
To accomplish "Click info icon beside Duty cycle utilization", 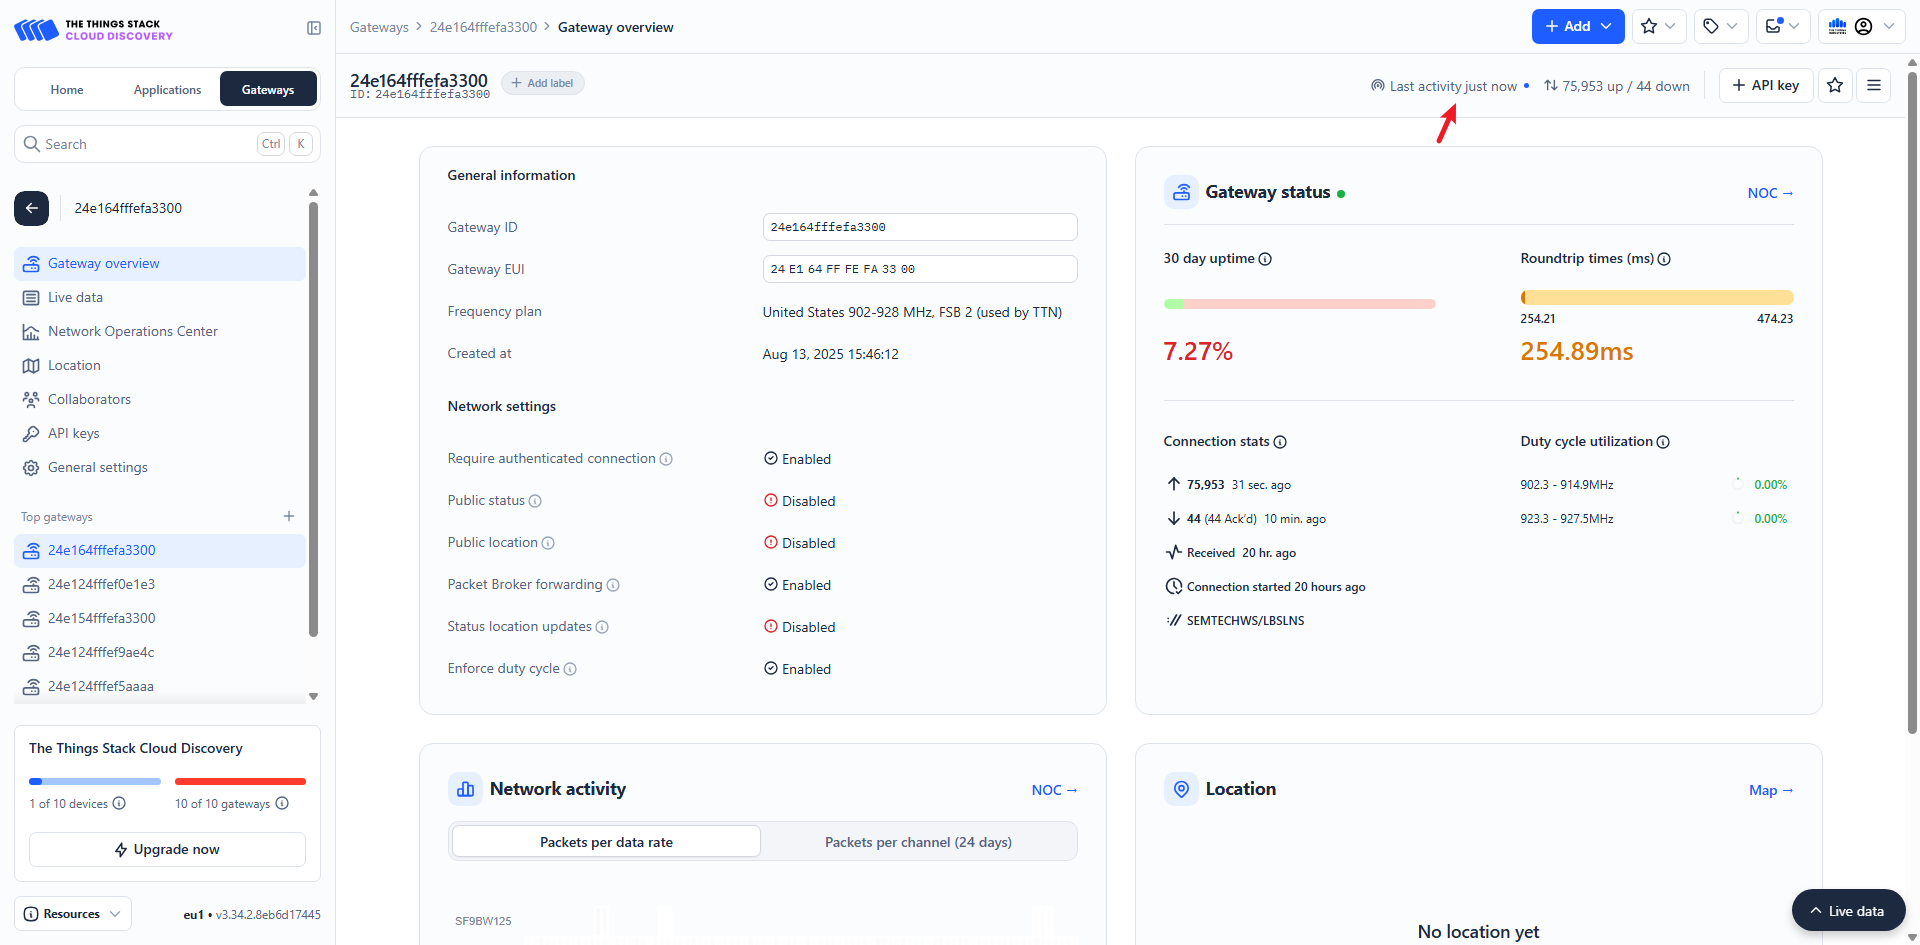I will (x=1663, y=442).
